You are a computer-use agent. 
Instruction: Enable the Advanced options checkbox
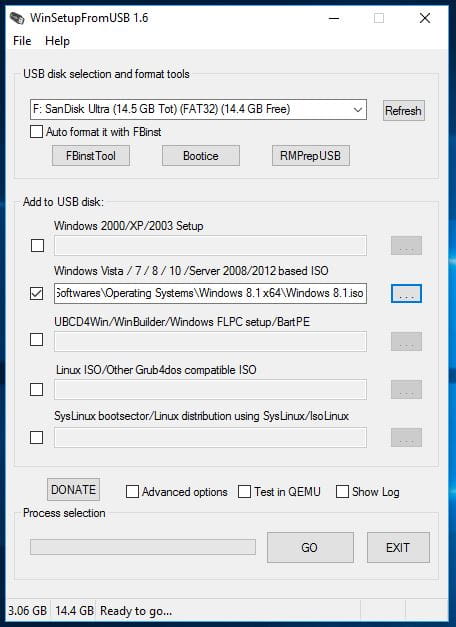(132, 491)
